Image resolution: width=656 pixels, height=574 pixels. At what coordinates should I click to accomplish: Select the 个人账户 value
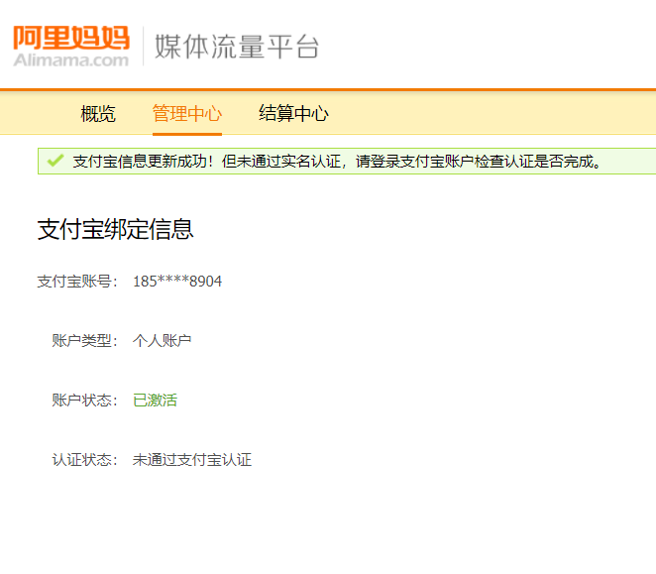162,341
